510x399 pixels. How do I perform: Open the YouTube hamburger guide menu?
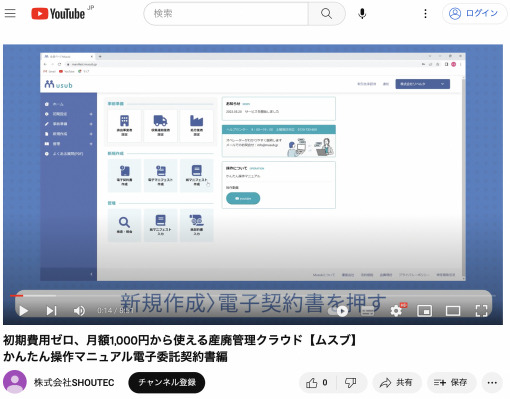pos(10,13)
